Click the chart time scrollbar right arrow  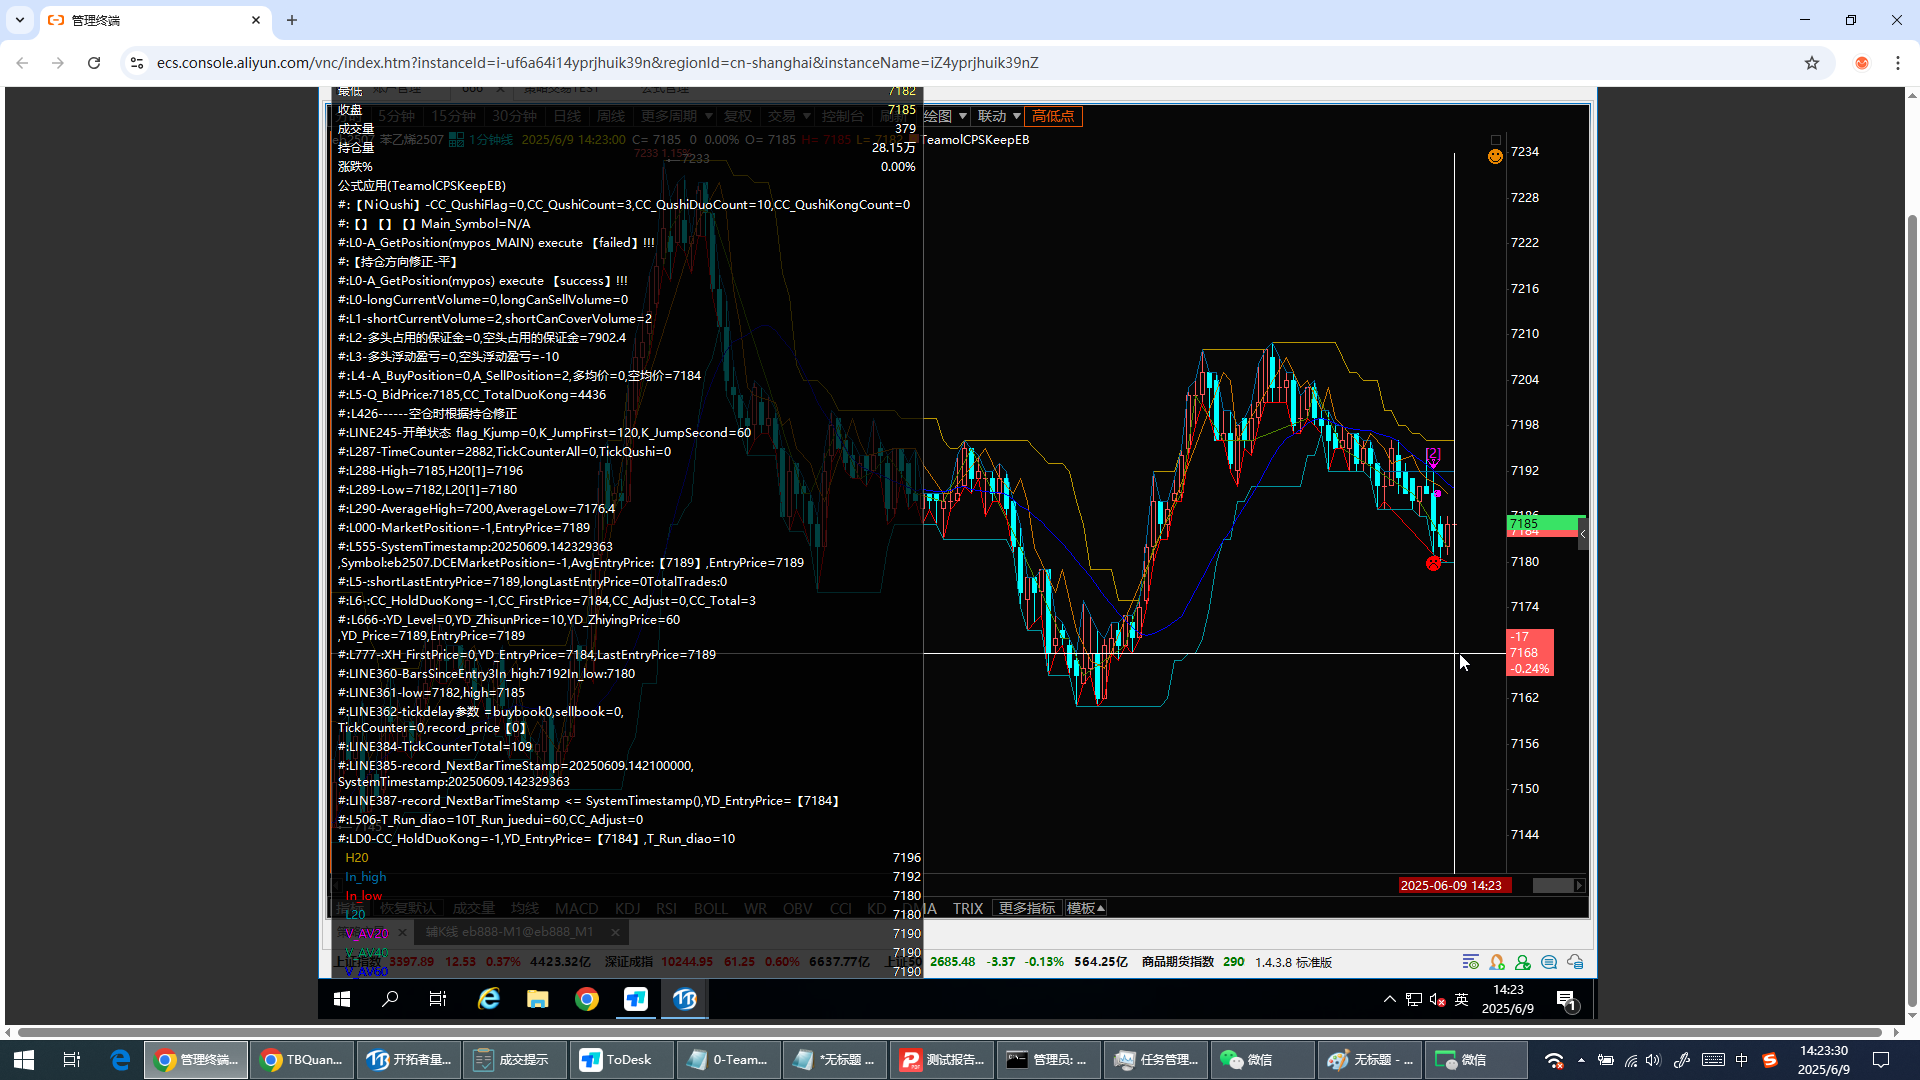(1579, 886)
